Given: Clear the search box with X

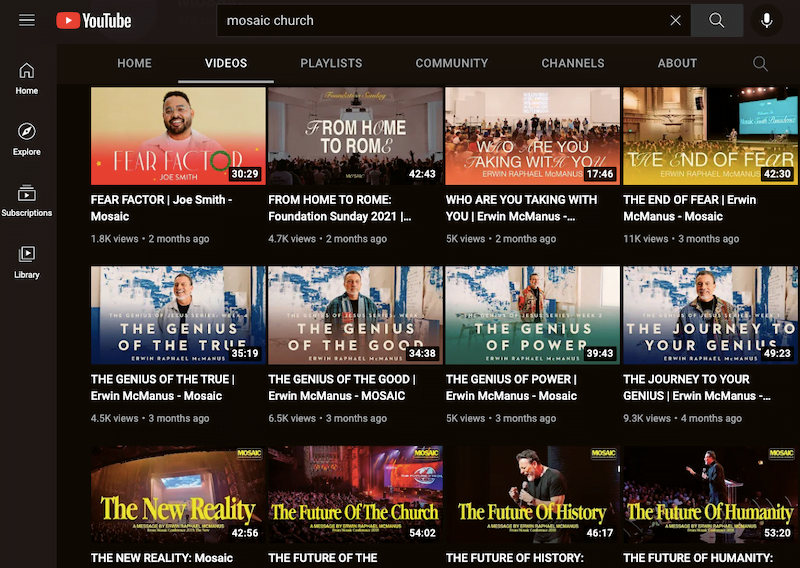Looking at the screenshot, I should 675,20.
